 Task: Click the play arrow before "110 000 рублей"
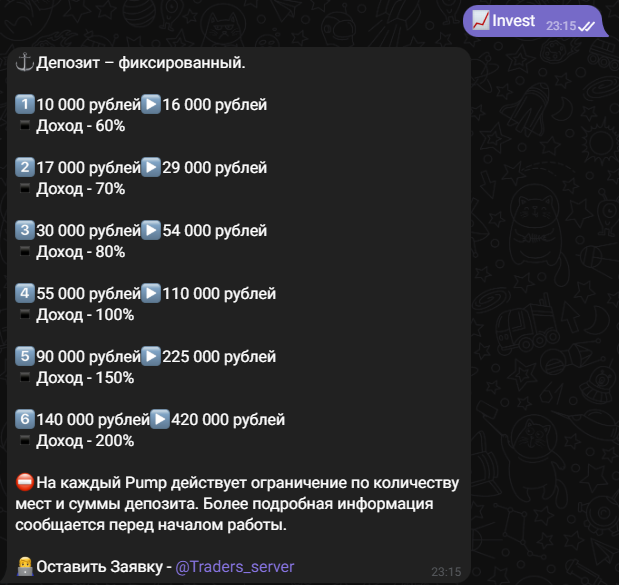point(151,294)
